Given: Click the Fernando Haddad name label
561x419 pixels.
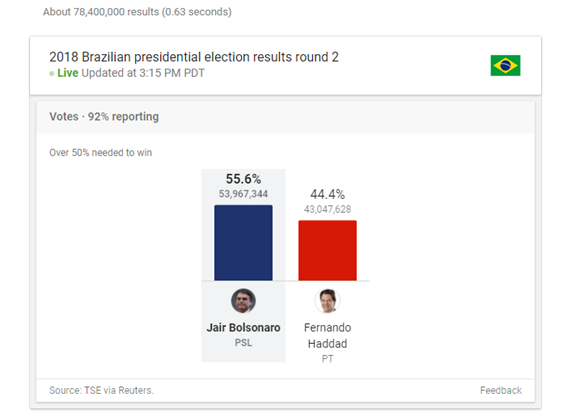Looking at the screenshot, I should pyautogui.click(x=327, y=335).
